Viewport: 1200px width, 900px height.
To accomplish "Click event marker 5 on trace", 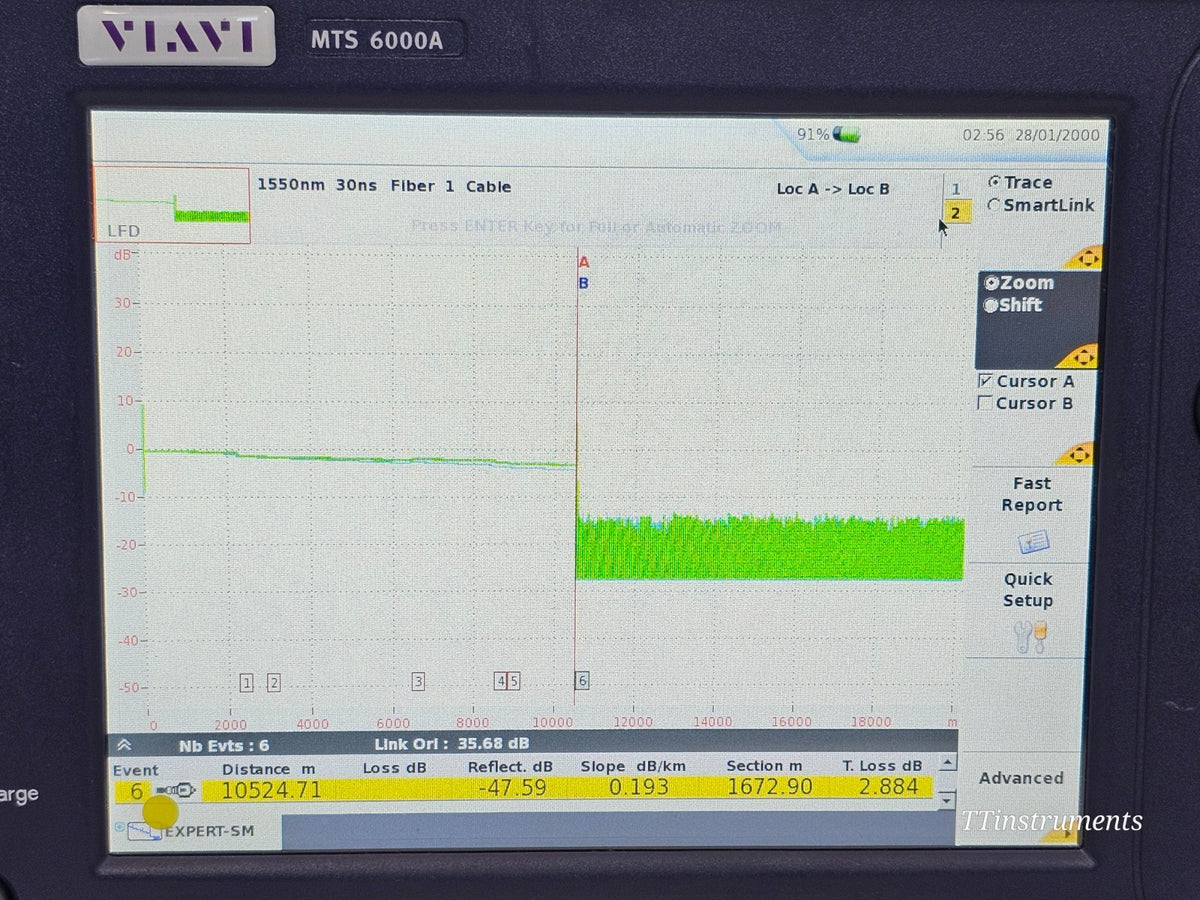I will tap(513, 682).
